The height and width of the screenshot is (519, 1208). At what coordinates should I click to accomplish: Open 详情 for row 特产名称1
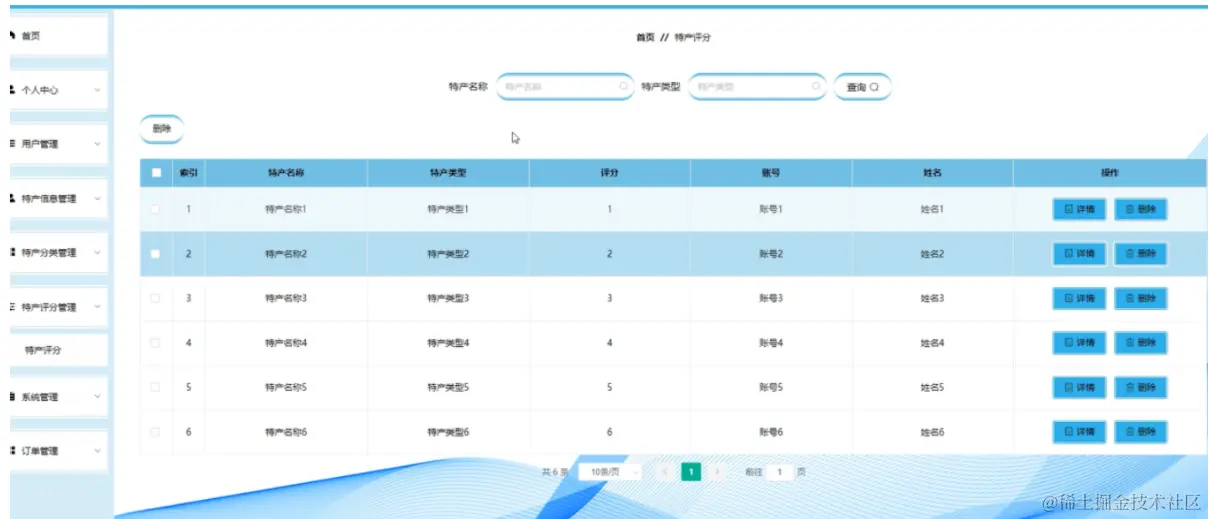pos(1079,210)
